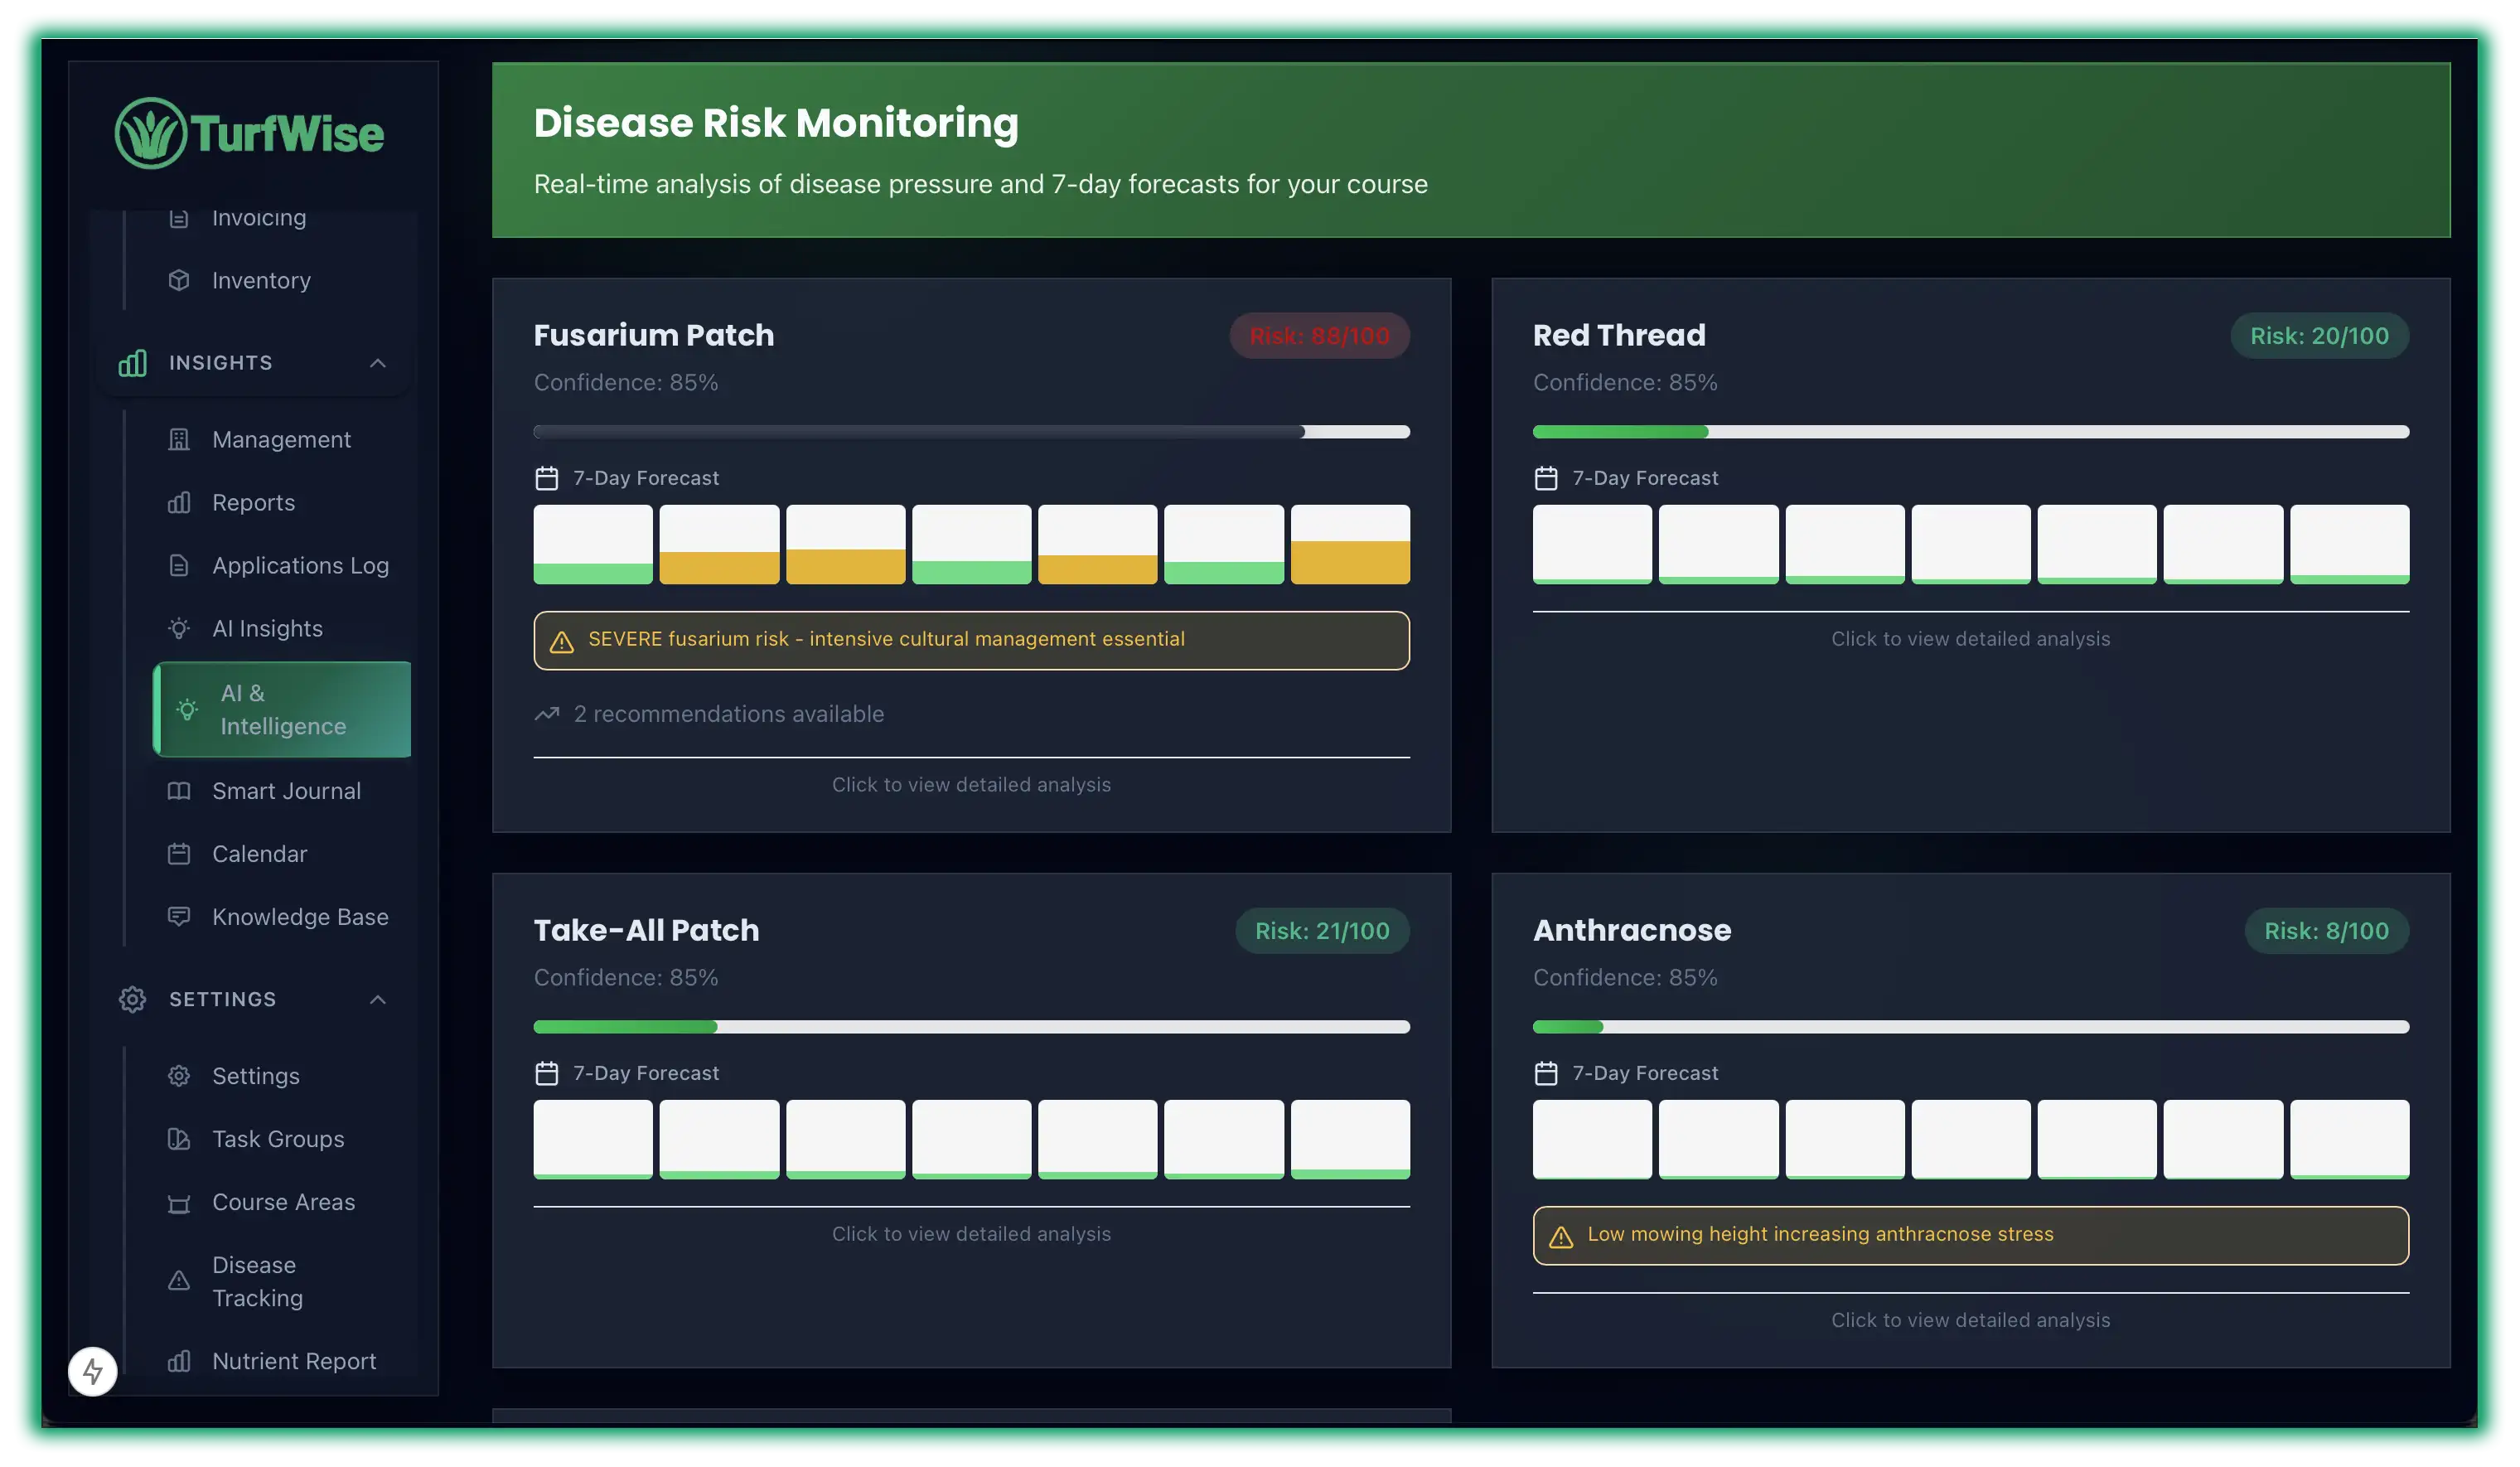Select the Nutrient Report chart icon
Screen dimensions: 2520x1467
pyautogui.click(x=180, y=1361)
